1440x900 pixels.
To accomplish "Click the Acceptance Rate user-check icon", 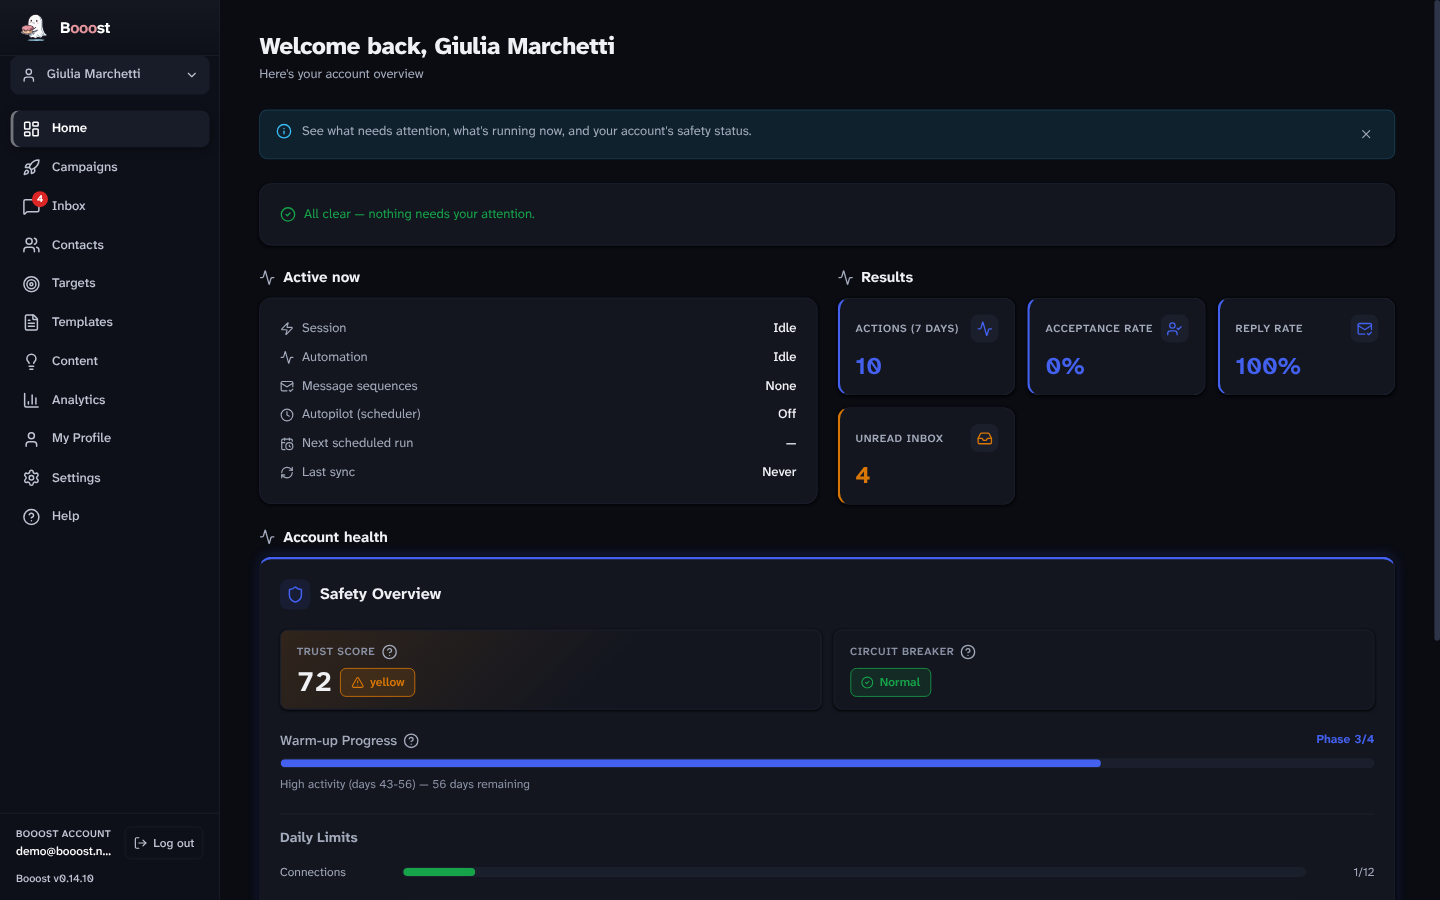I will pyautogui.click(x=1175, y=328).
